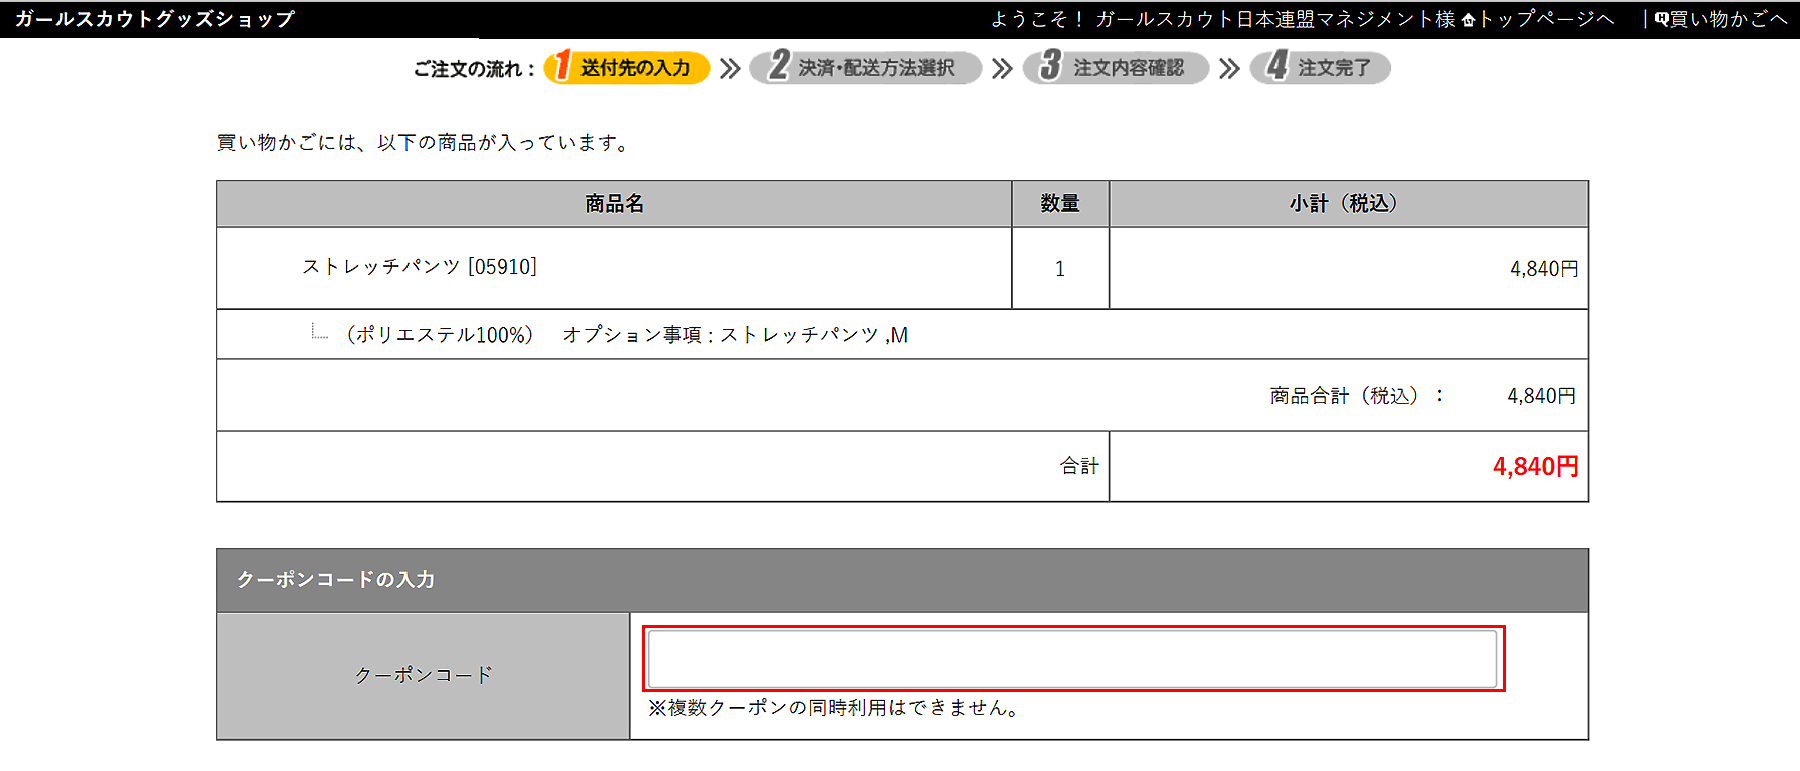Screen dimensions: 1800x771
Task: Click the 商品合計（税込） amount
Action: [1541, 396]
